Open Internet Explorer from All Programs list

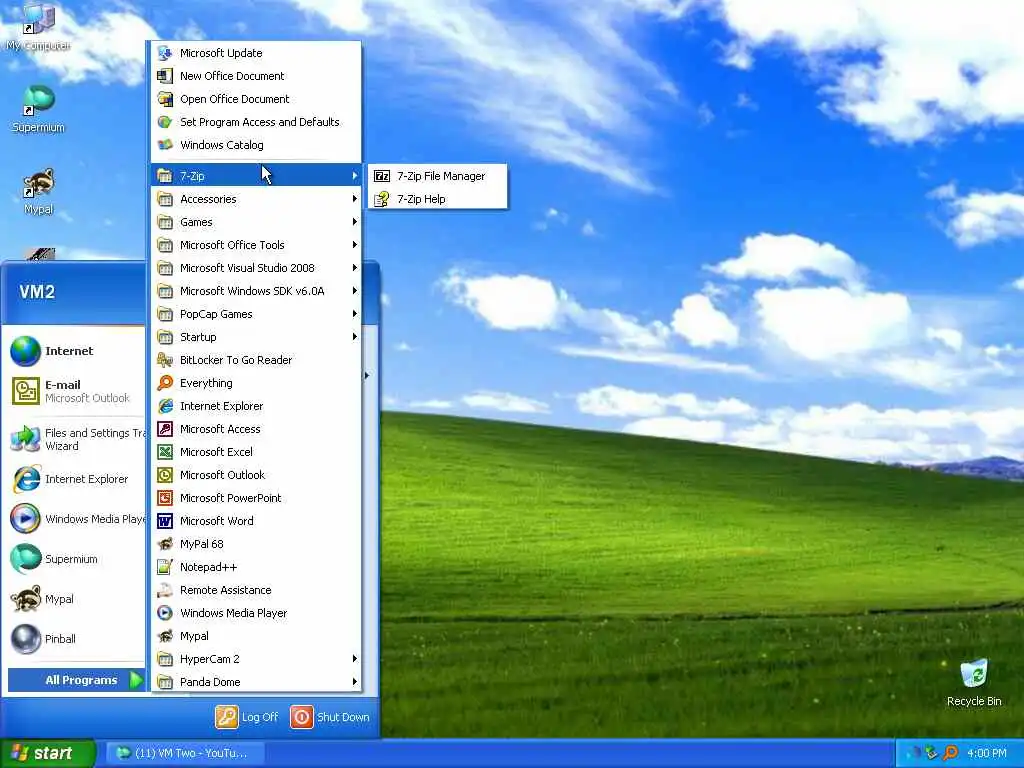click(256, 406)
